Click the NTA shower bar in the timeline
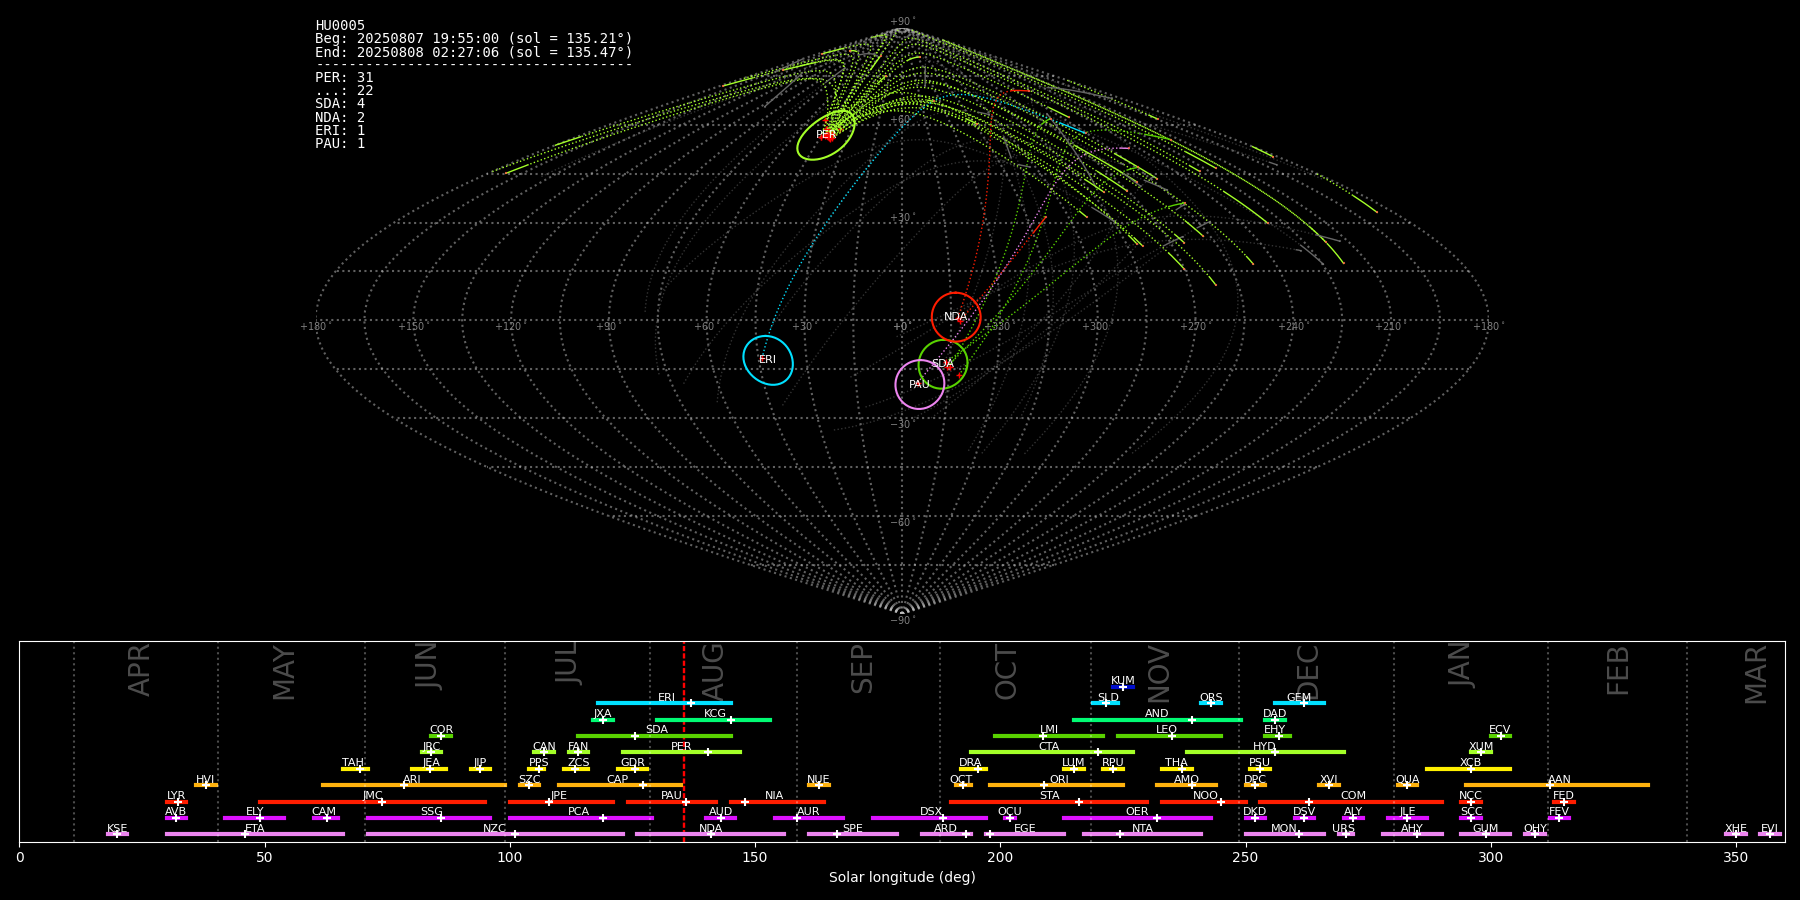The width and height of the screenshot is (1800, 900). (1142, 834)
